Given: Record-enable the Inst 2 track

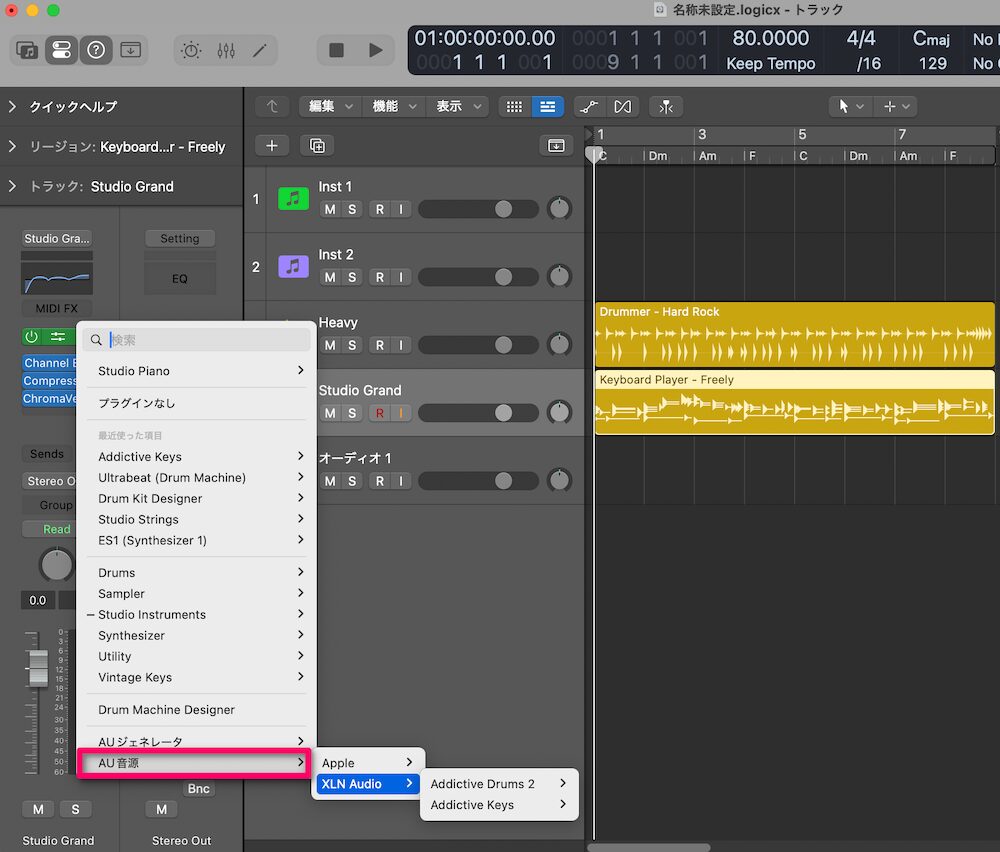Looking at the screenshot, I should (x=379, y=277).
